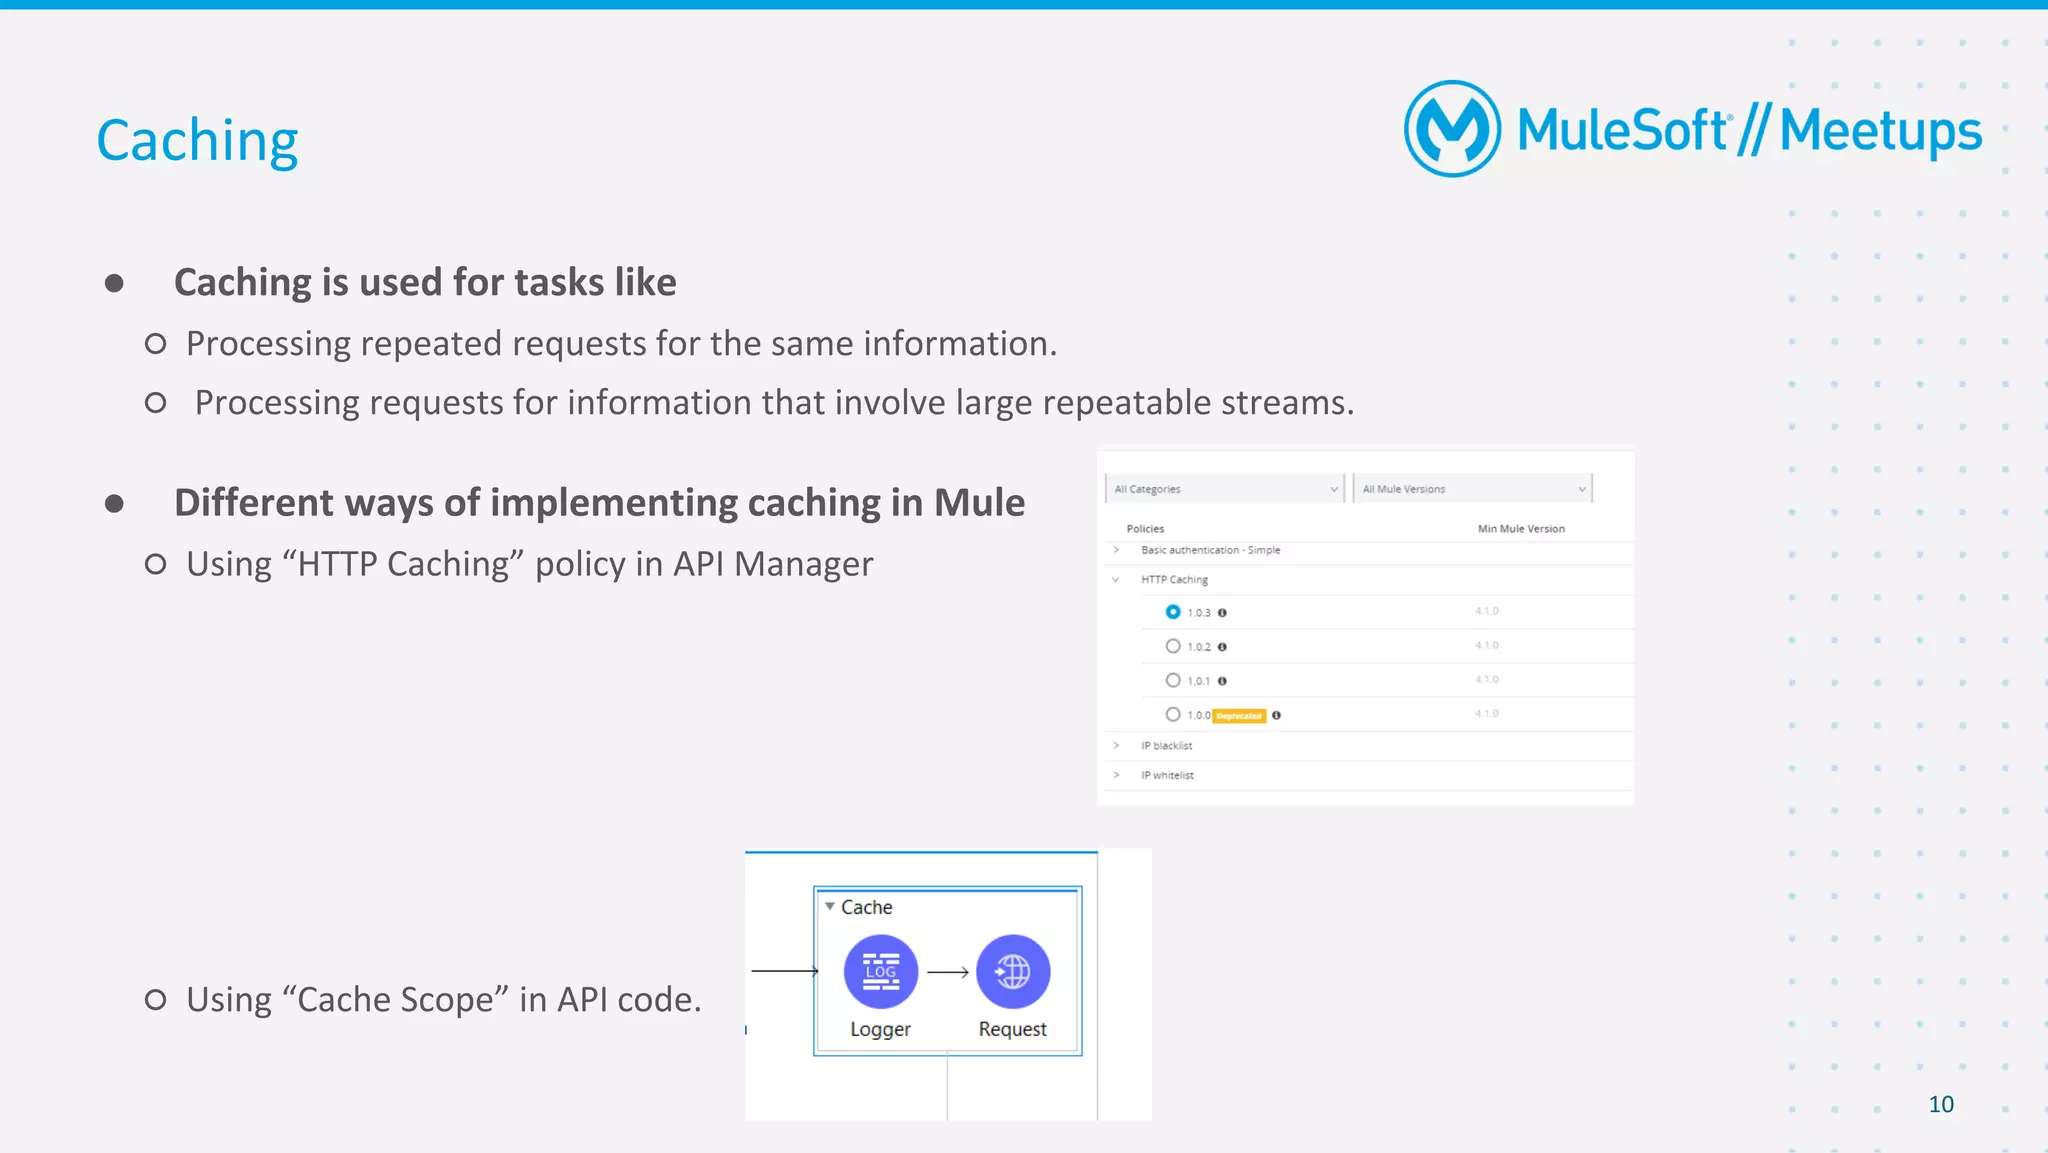
Task: Expand the IP blacklist policy
Action: click(1116, 746)
